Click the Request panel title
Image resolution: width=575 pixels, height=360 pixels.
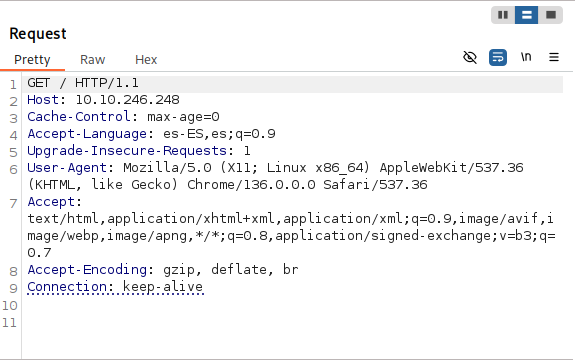38,34
